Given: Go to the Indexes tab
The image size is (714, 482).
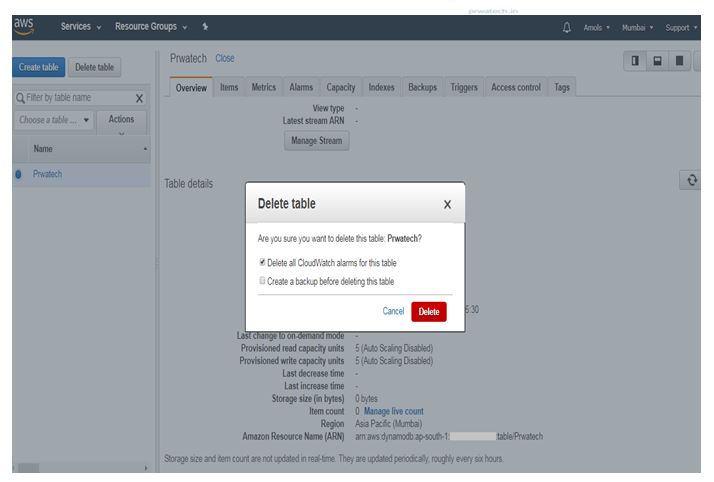Looking at the screenshot, I should (x=382, y=87).
